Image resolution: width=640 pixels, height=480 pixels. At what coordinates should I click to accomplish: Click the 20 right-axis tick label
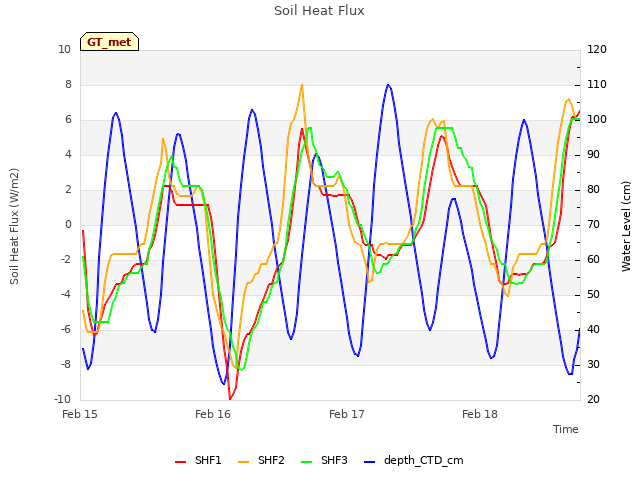coord(593,400)
